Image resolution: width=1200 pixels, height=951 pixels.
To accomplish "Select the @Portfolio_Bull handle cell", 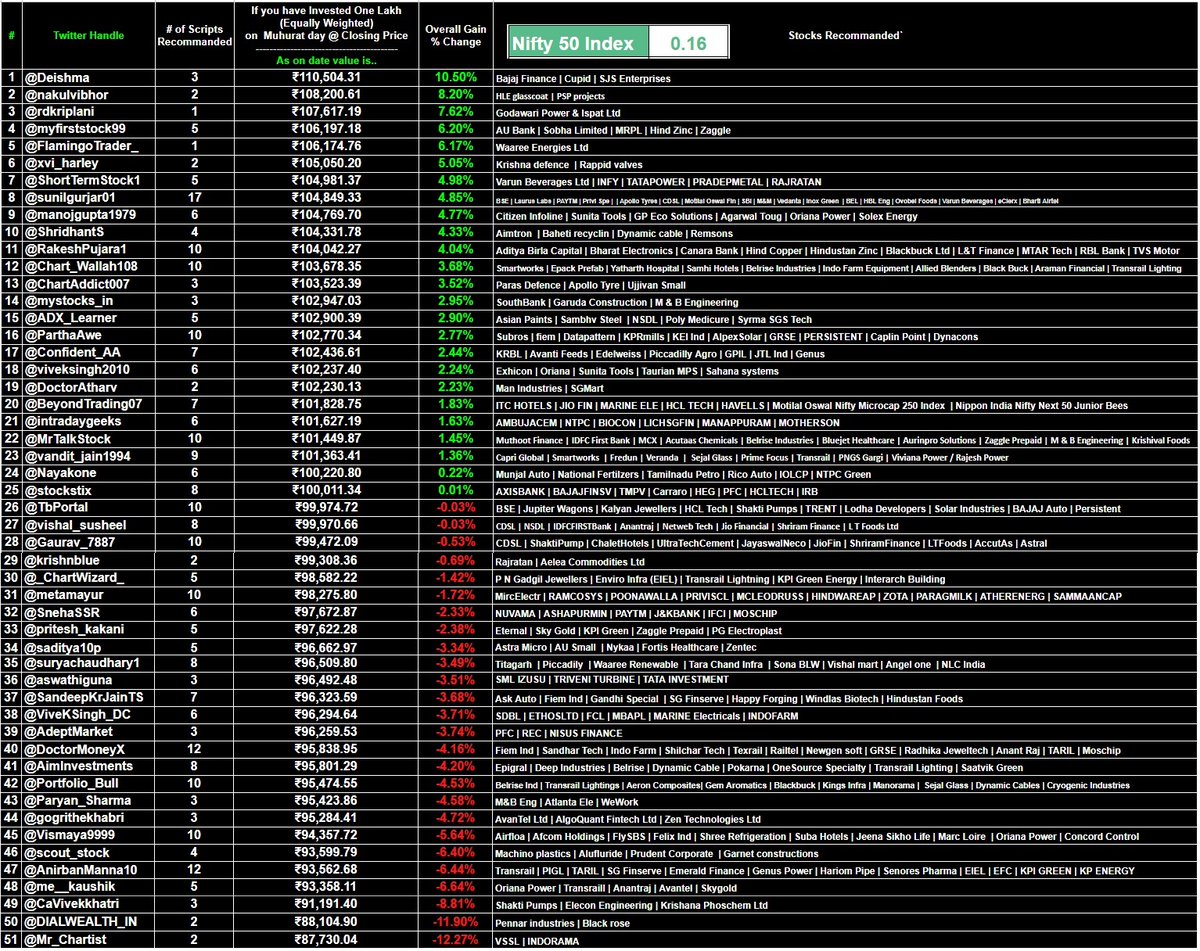I will tap(88, 783).
